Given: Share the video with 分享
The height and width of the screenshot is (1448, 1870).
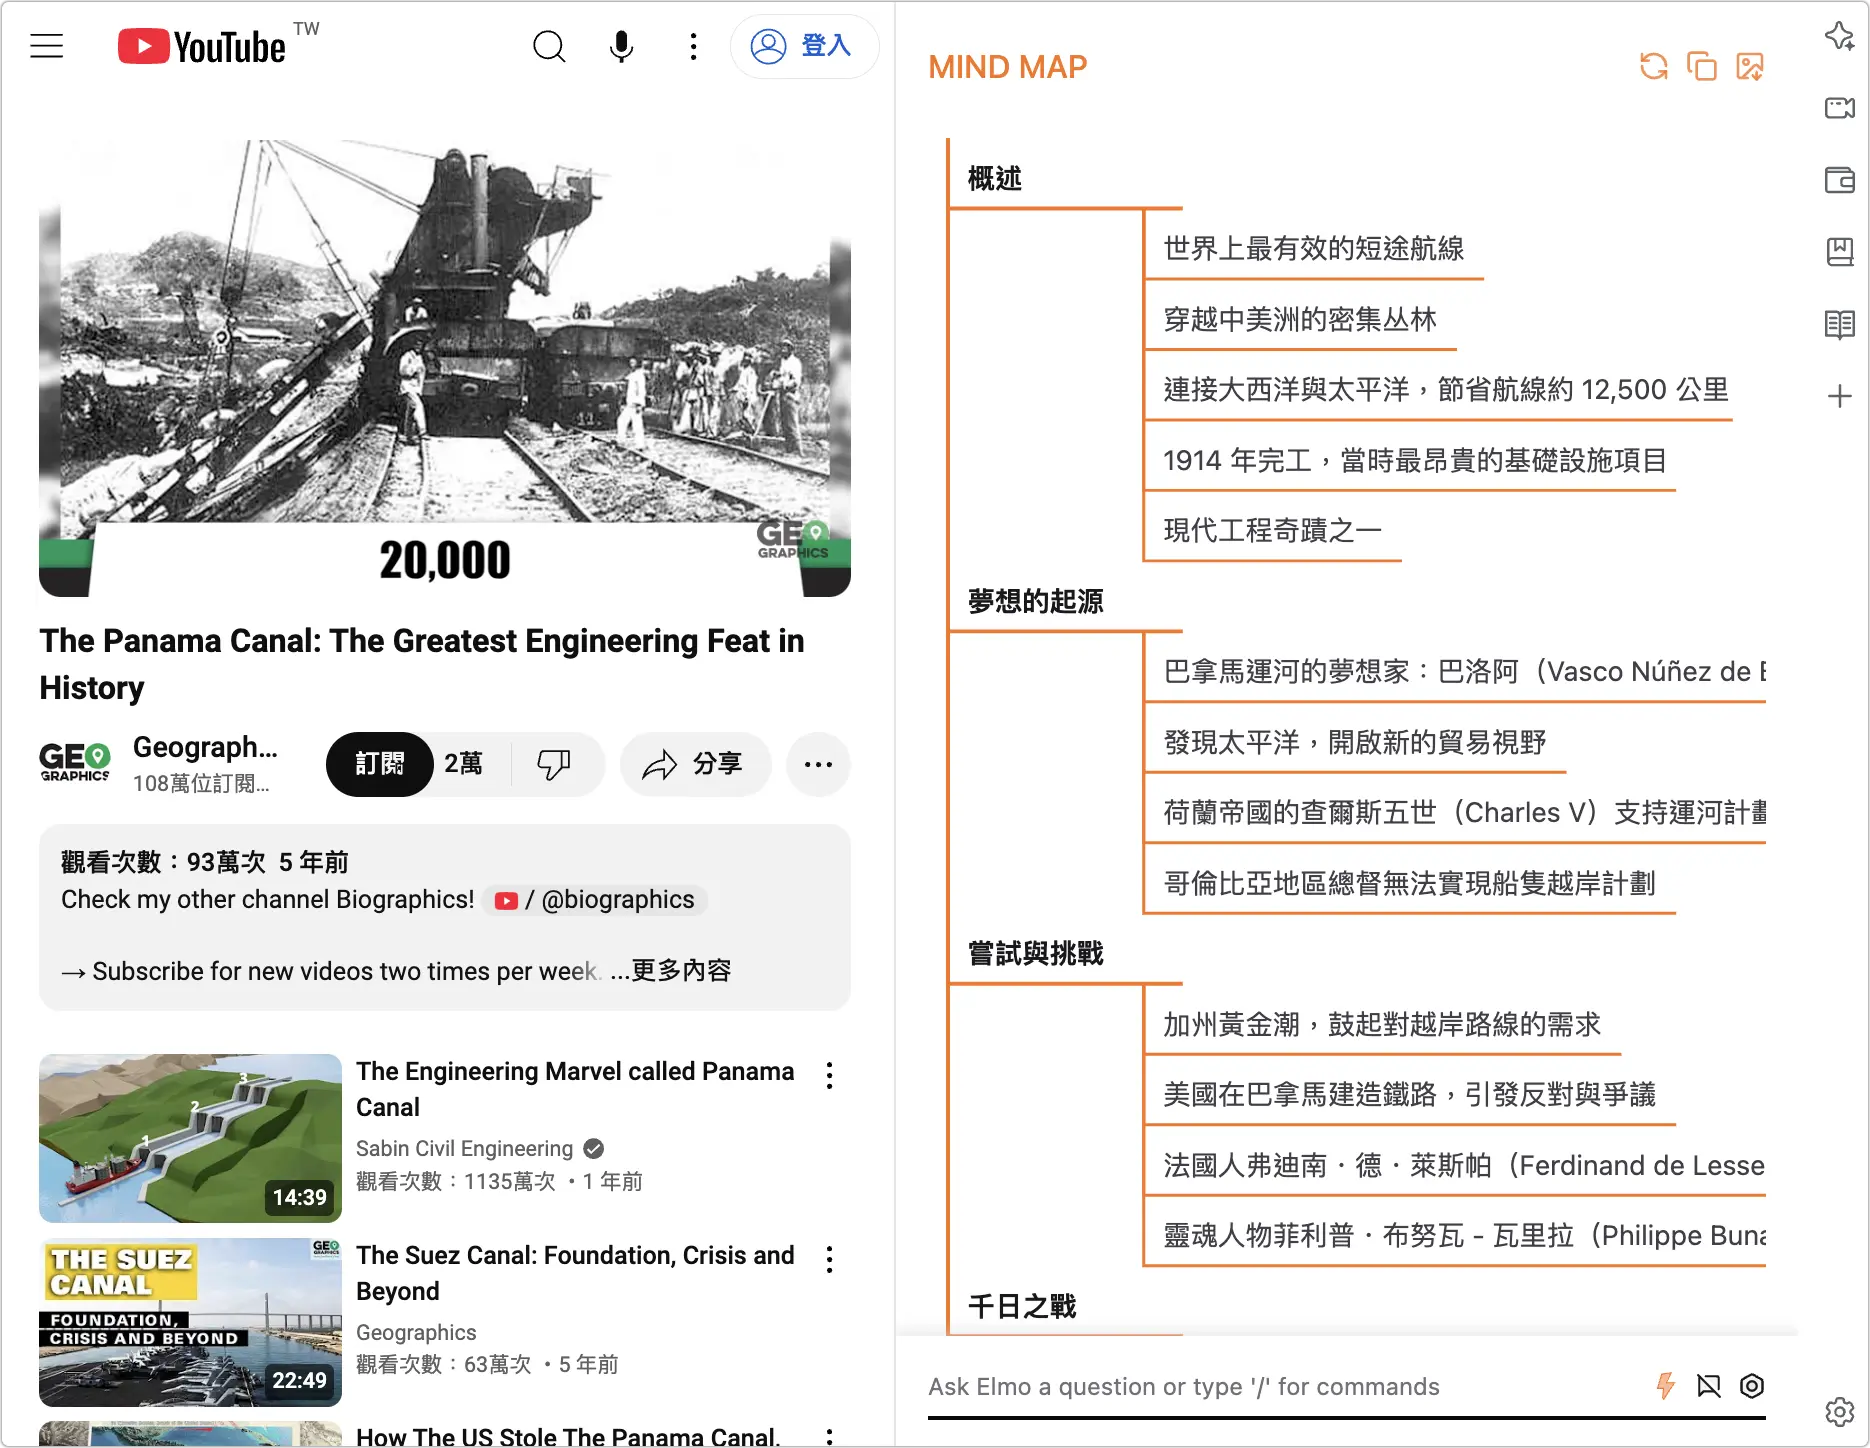Looking at the screenshot, I should [x=695, y=764].
